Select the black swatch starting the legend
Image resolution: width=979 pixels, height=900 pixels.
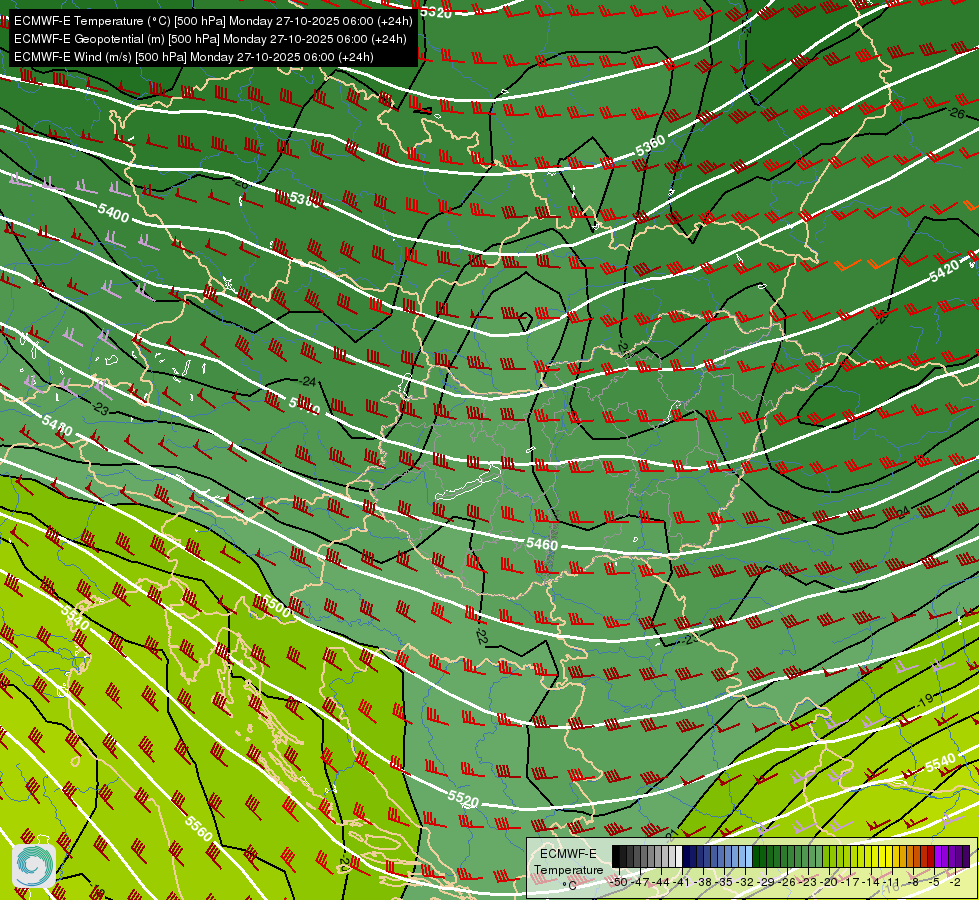tap(616, 856)
